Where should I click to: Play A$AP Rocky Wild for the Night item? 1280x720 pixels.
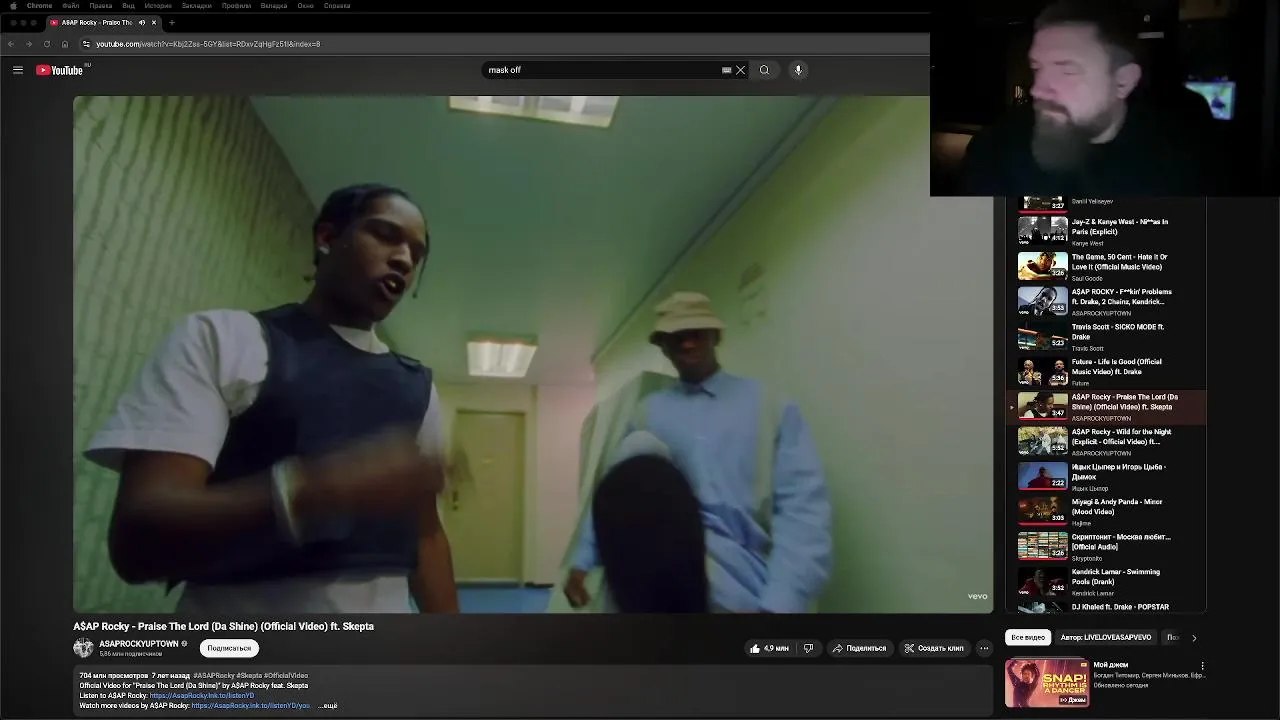click(1106, 441)
